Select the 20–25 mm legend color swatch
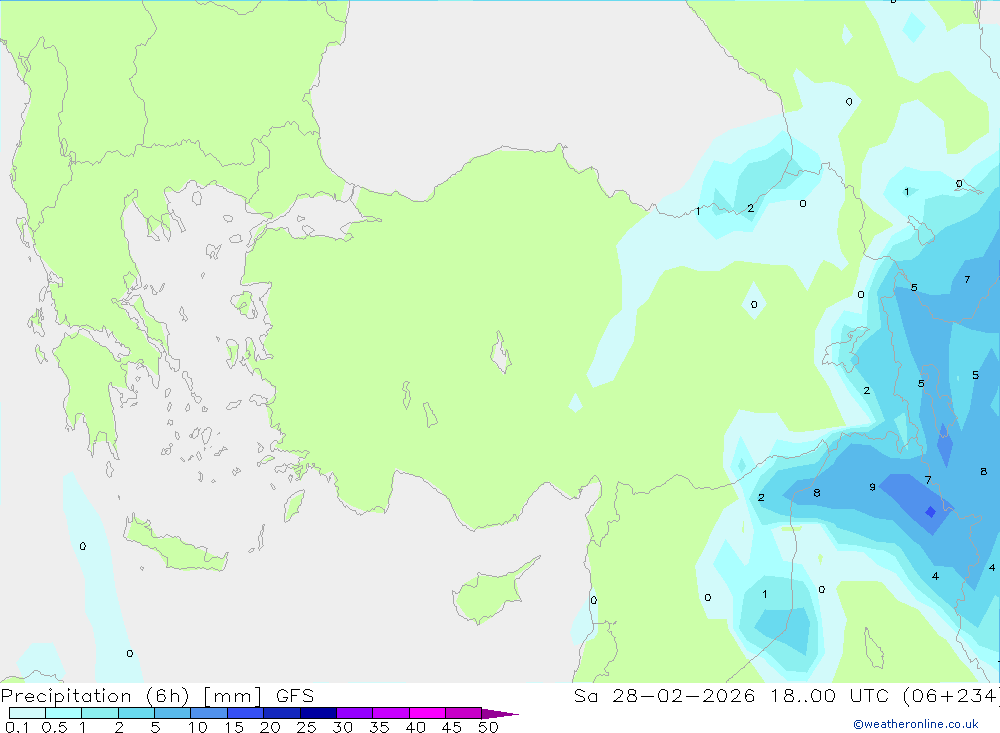The width and height of the screenshot is (1000, 733). 282,713
